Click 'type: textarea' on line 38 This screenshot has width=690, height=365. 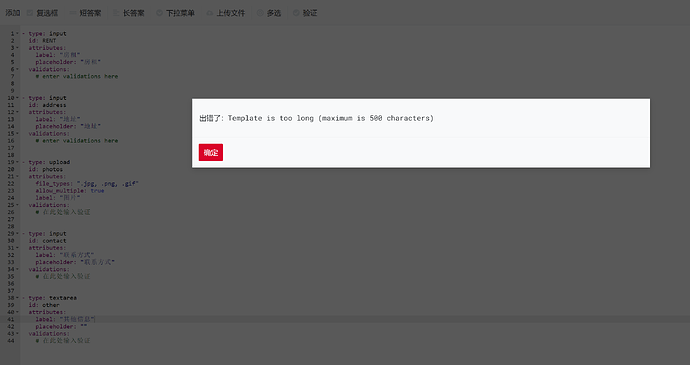pyautogui.click(x=53, y=298)
